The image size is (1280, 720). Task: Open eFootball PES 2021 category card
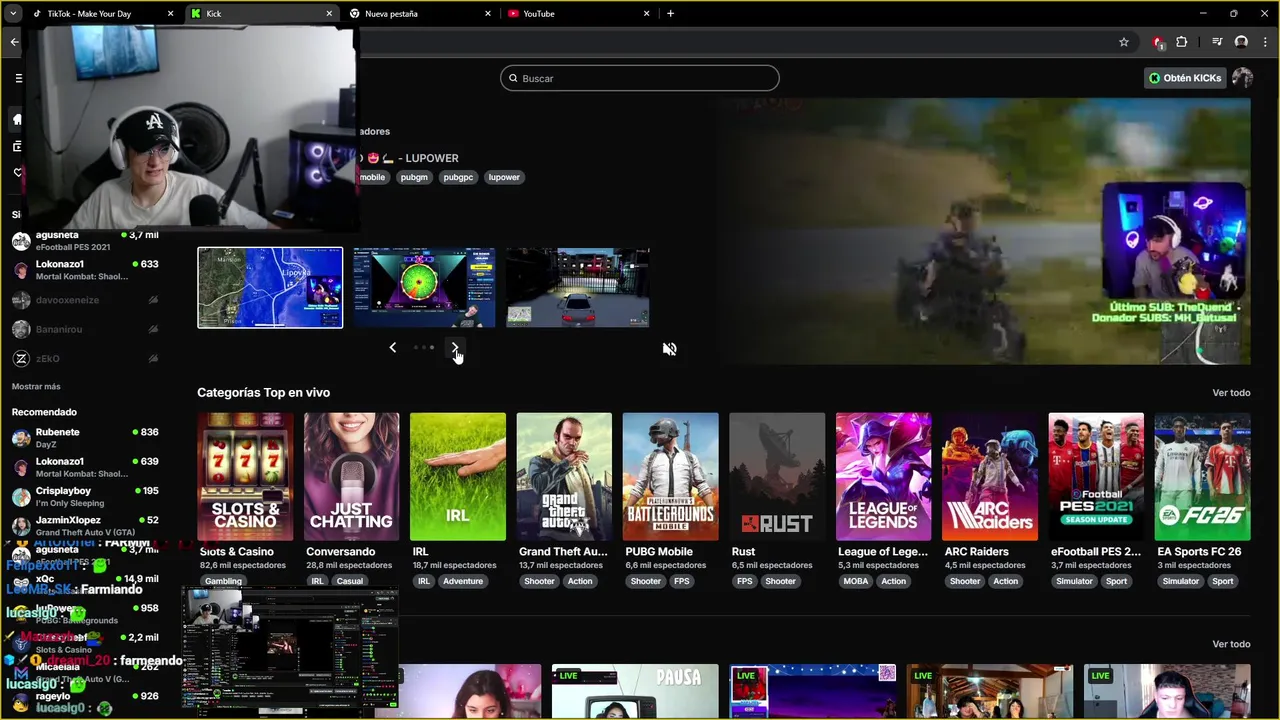click(1096, 477)
